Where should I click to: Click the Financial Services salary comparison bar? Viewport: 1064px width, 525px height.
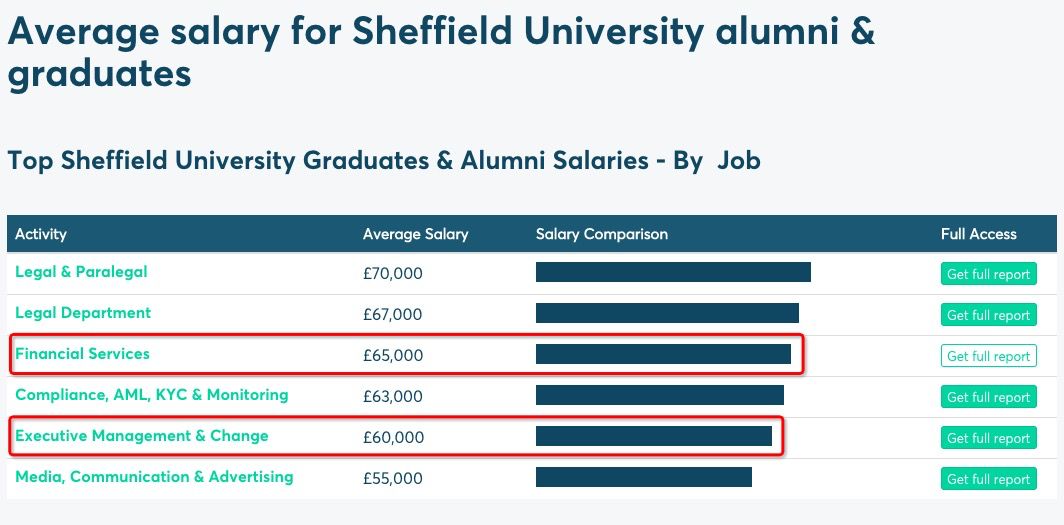(x=663, y=354)
